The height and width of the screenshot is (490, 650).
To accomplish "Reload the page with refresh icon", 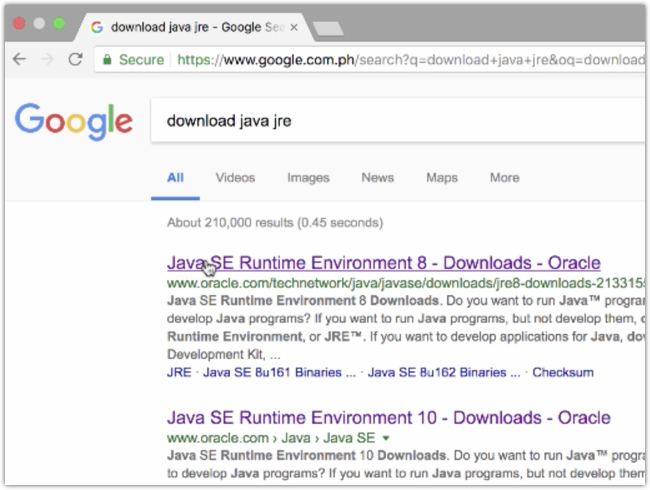I will [x=75, y=60].
